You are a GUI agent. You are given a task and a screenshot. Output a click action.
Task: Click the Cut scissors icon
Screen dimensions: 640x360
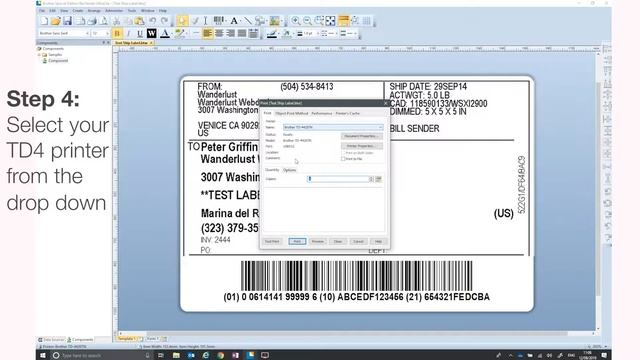116,21
